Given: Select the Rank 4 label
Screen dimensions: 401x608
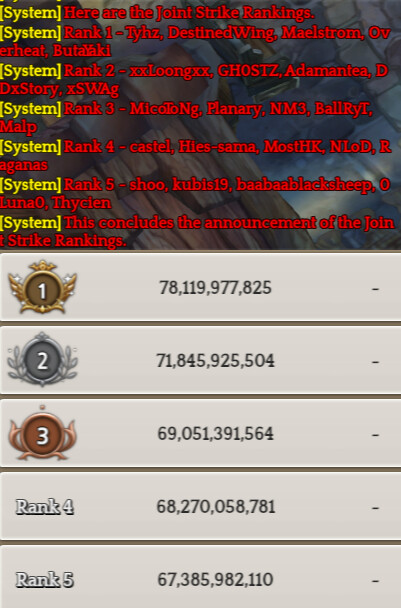Looking at the screenshot, I should tap(45, 506).
